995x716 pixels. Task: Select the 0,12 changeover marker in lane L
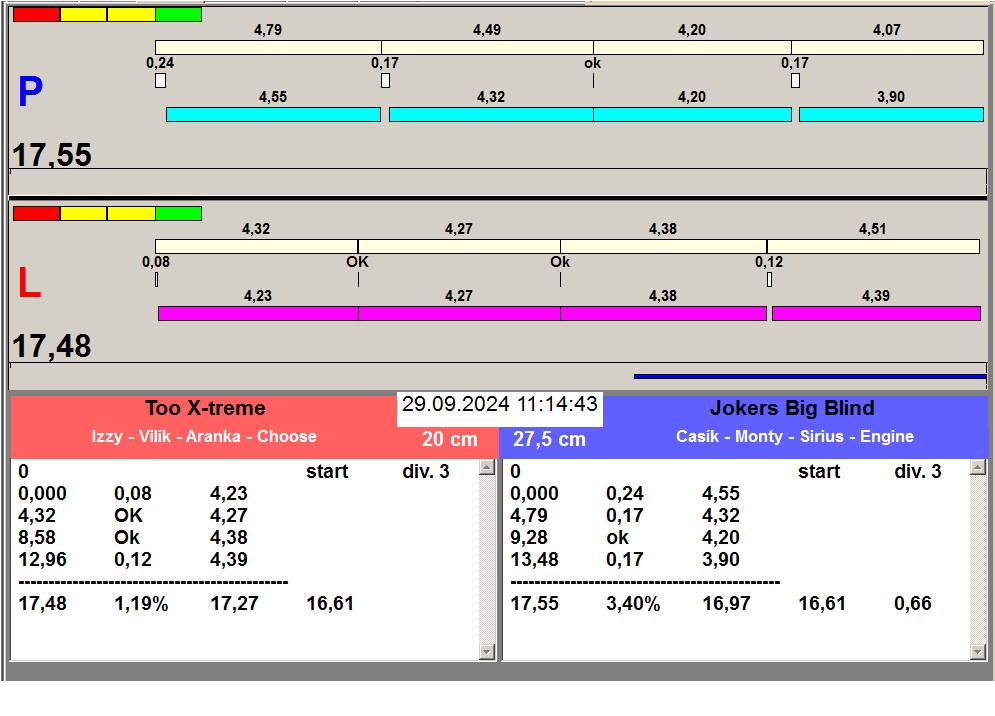pyautogui.click(x=769, y=280)
